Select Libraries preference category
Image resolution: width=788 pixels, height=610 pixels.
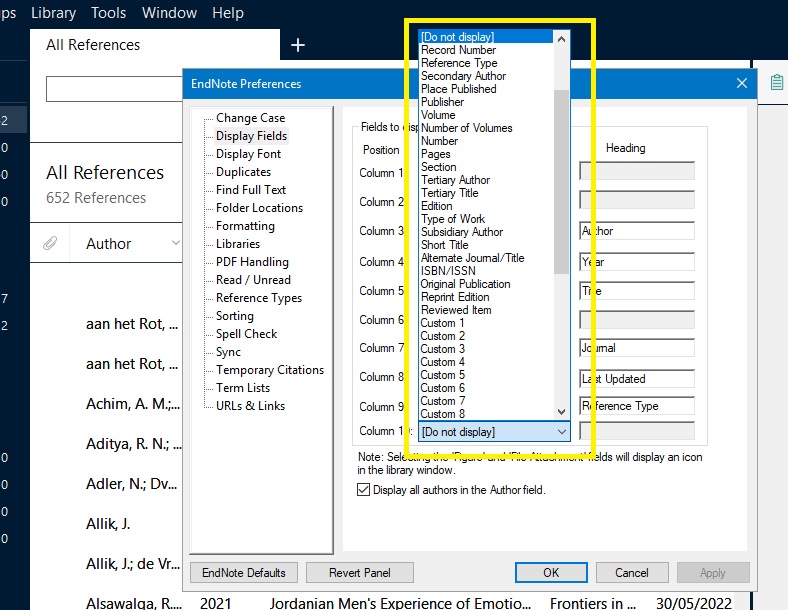[x=238, y=244]
